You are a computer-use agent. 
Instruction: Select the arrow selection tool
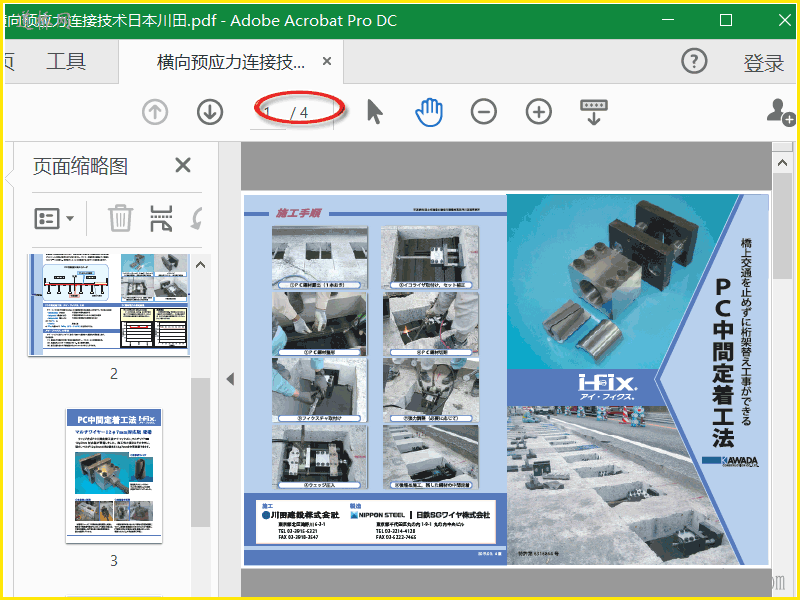click(374, 112)
